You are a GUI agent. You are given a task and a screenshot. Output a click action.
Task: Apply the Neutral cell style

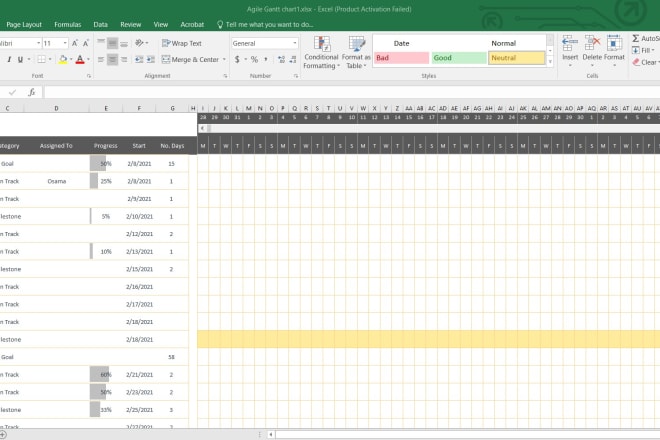coord(516,58)
